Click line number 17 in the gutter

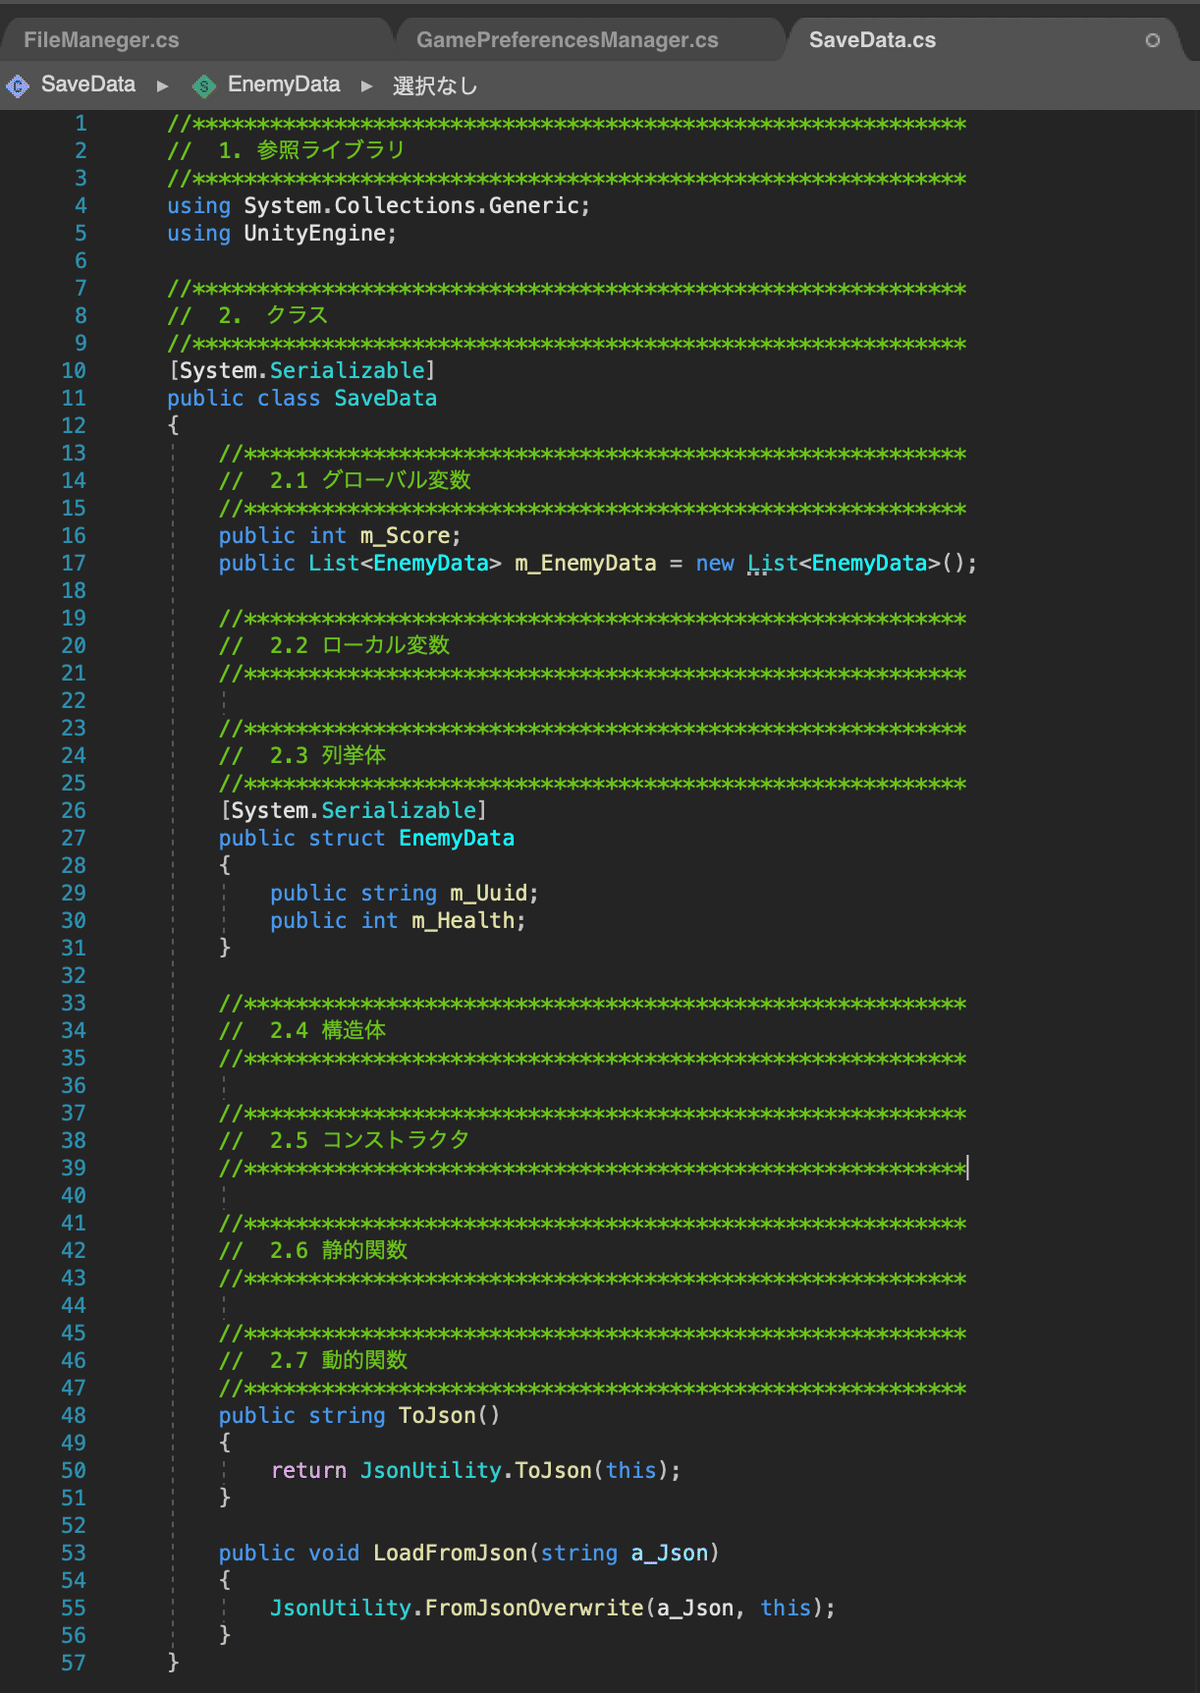(72, 563)
